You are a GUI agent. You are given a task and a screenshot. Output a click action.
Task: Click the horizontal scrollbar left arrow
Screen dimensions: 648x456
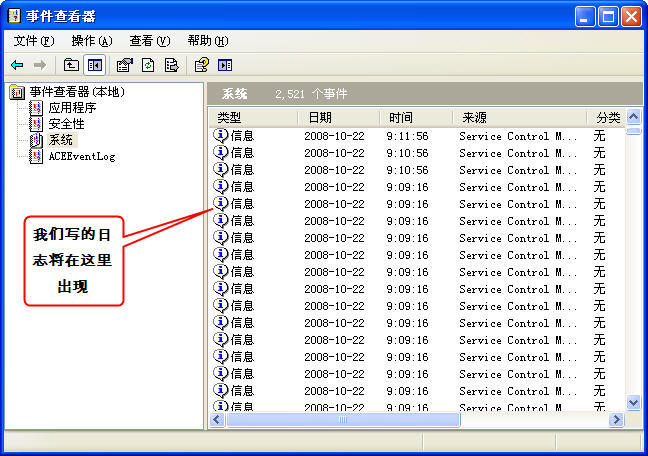(x=217, y=420)
